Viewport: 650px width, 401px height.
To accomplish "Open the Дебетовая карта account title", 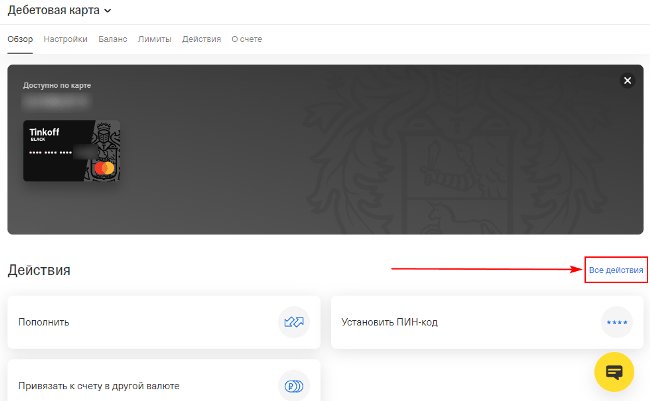I will (x=53, y=10).
